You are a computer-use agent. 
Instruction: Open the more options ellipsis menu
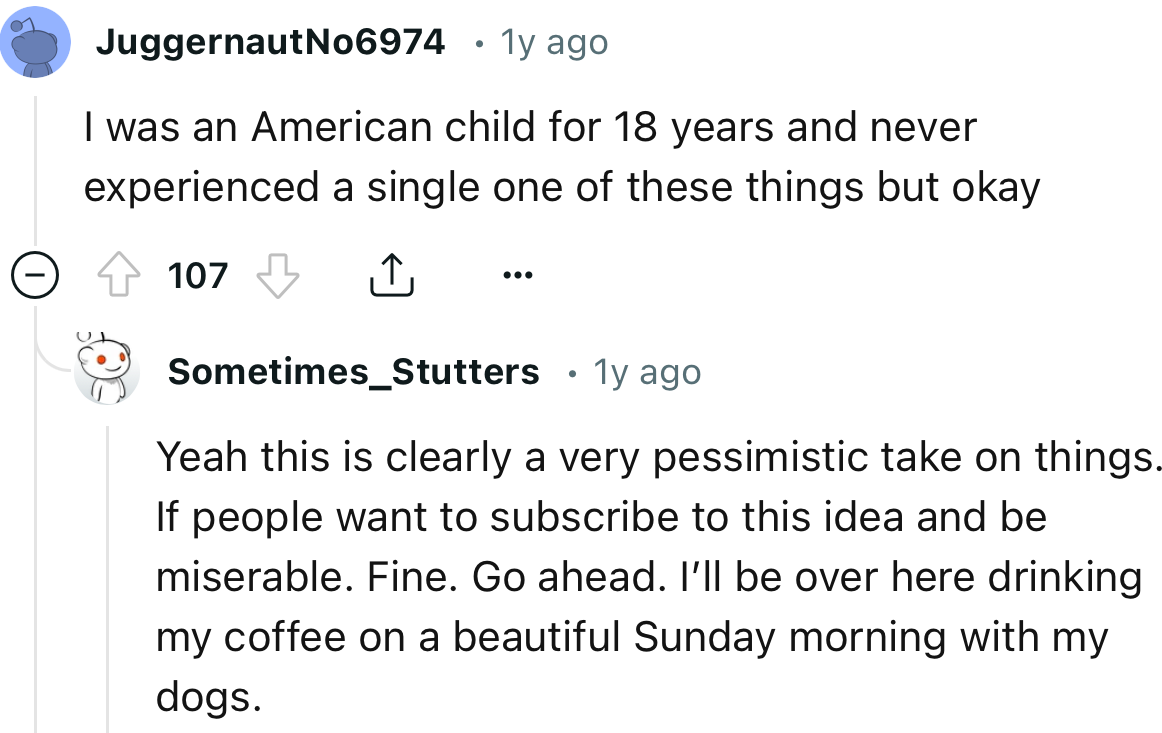(x=518, y=274)
